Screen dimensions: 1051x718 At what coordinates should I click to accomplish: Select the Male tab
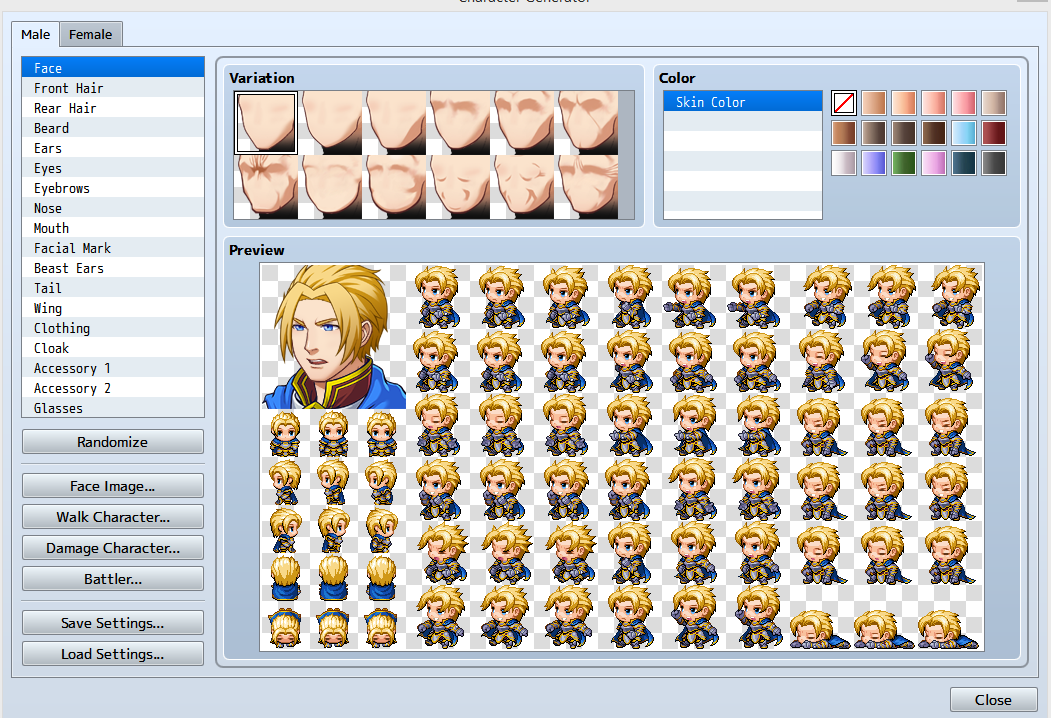pos(36,34)
